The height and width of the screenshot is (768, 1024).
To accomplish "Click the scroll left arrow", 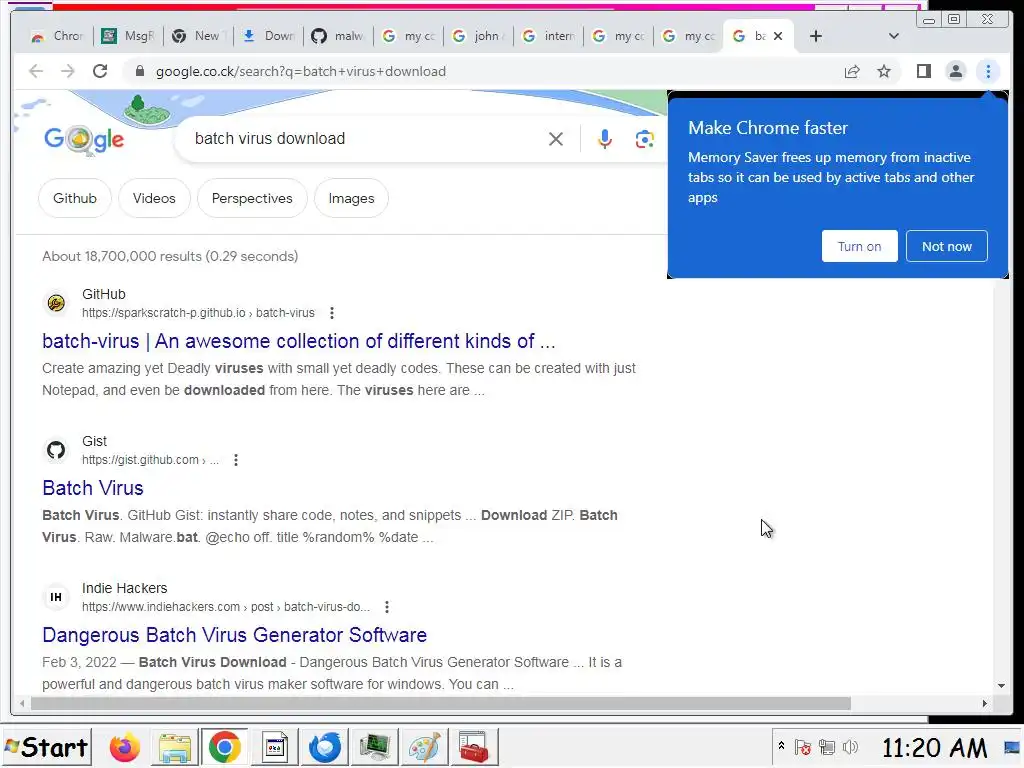I will point(22,703).
